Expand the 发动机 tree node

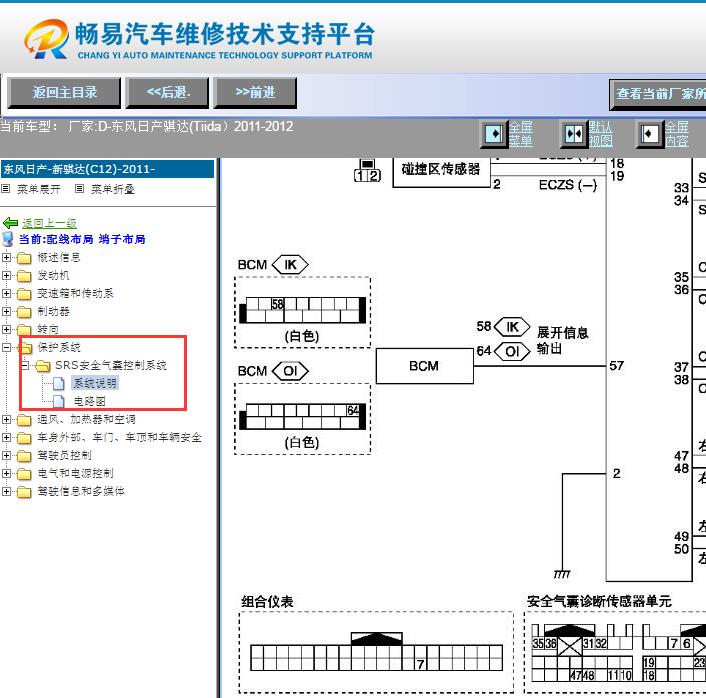[6, 276]
